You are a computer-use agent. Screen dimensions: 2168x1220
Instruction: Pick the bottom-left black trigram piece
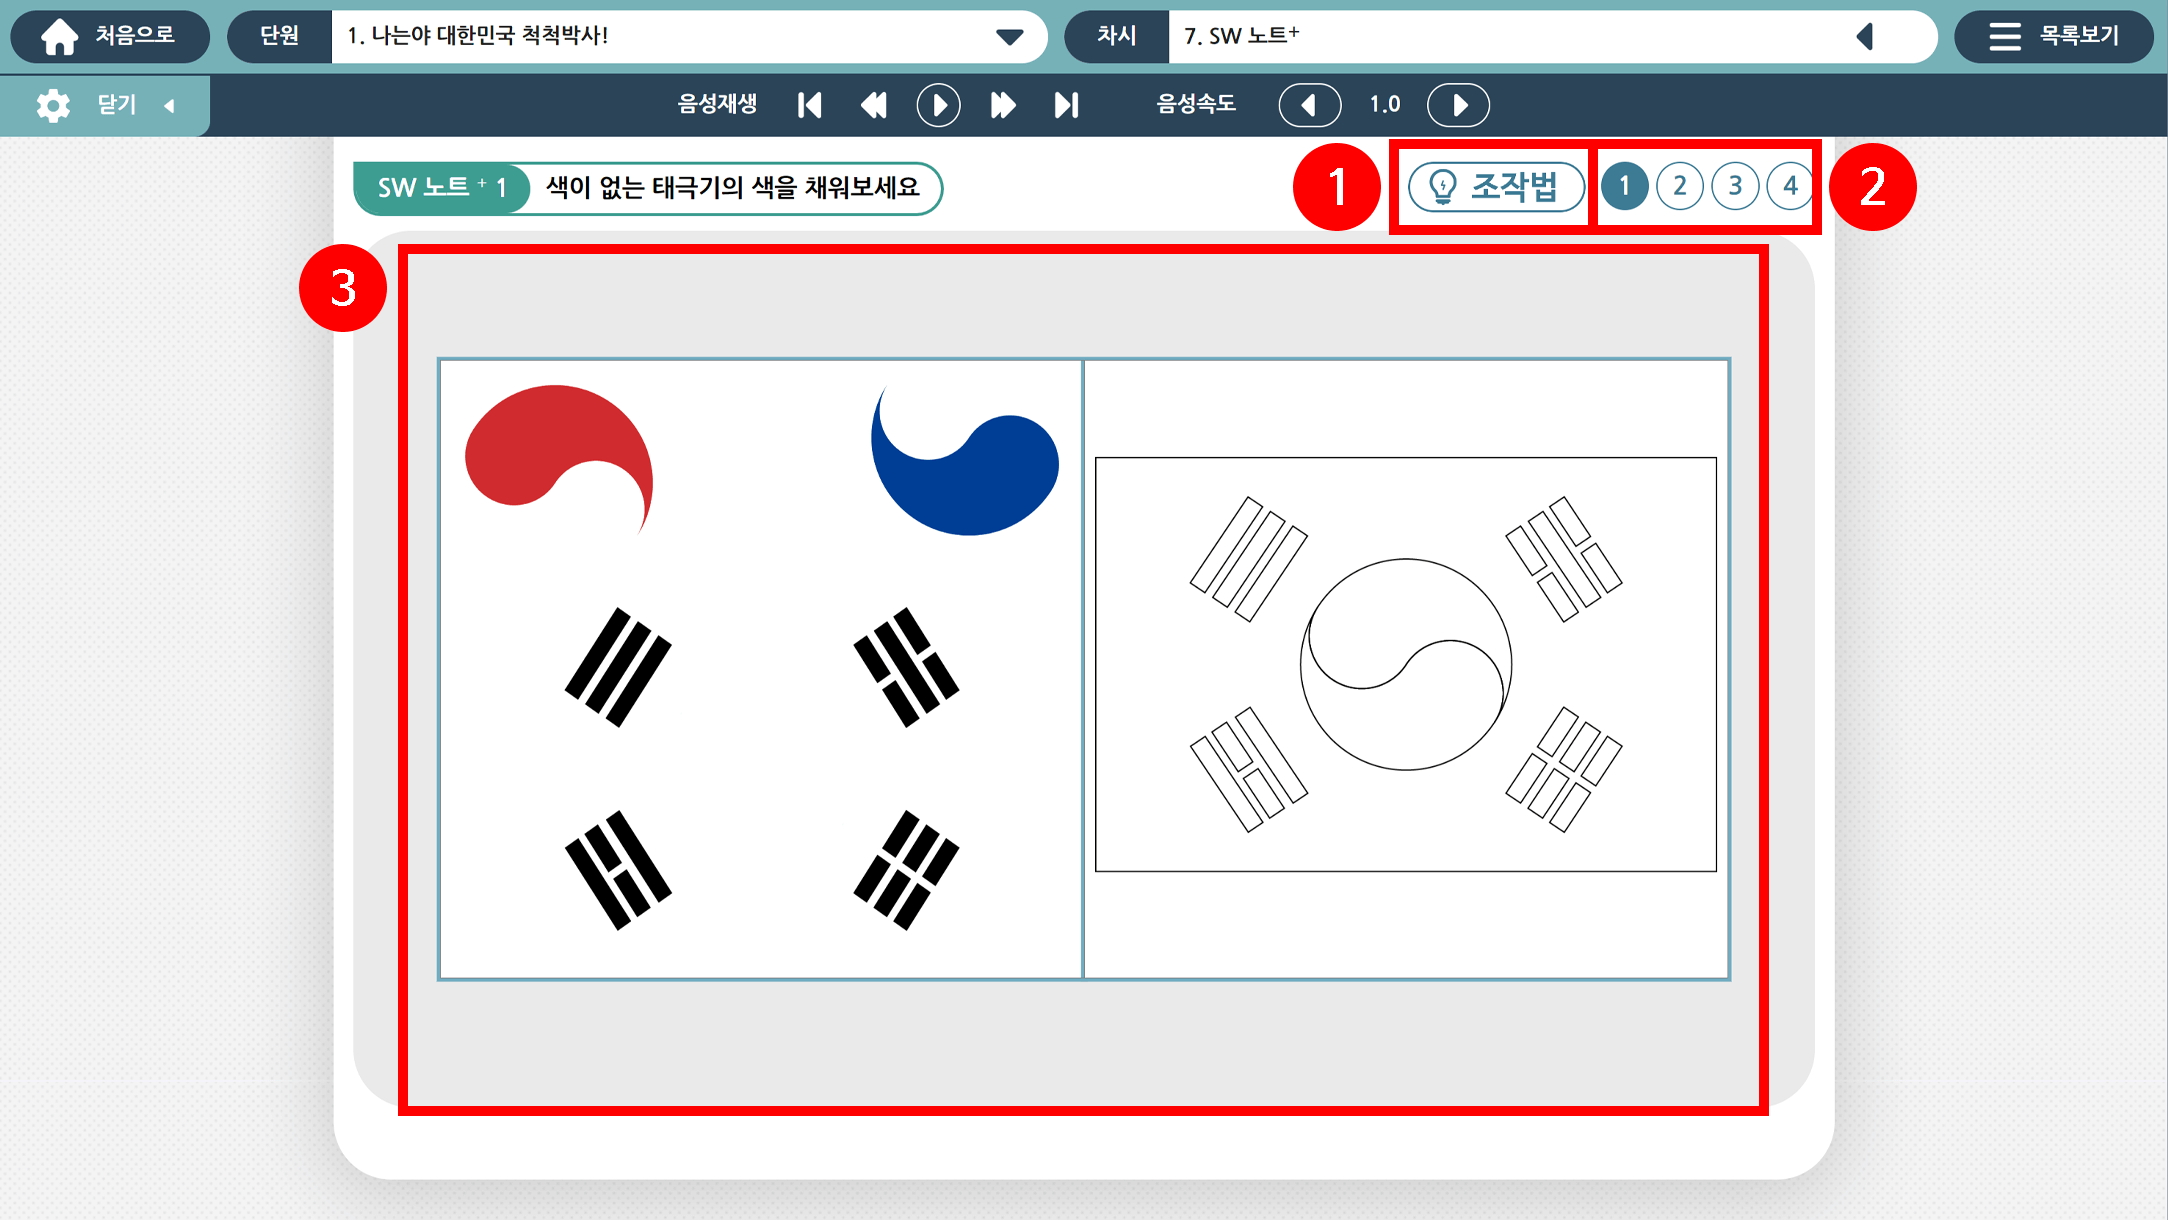618,870
